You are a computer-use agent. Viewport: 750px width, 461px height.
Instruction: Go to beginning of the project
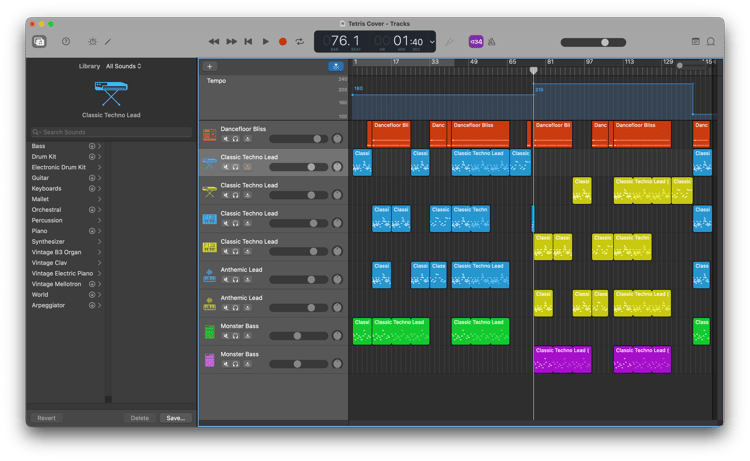tap(248, 42)
